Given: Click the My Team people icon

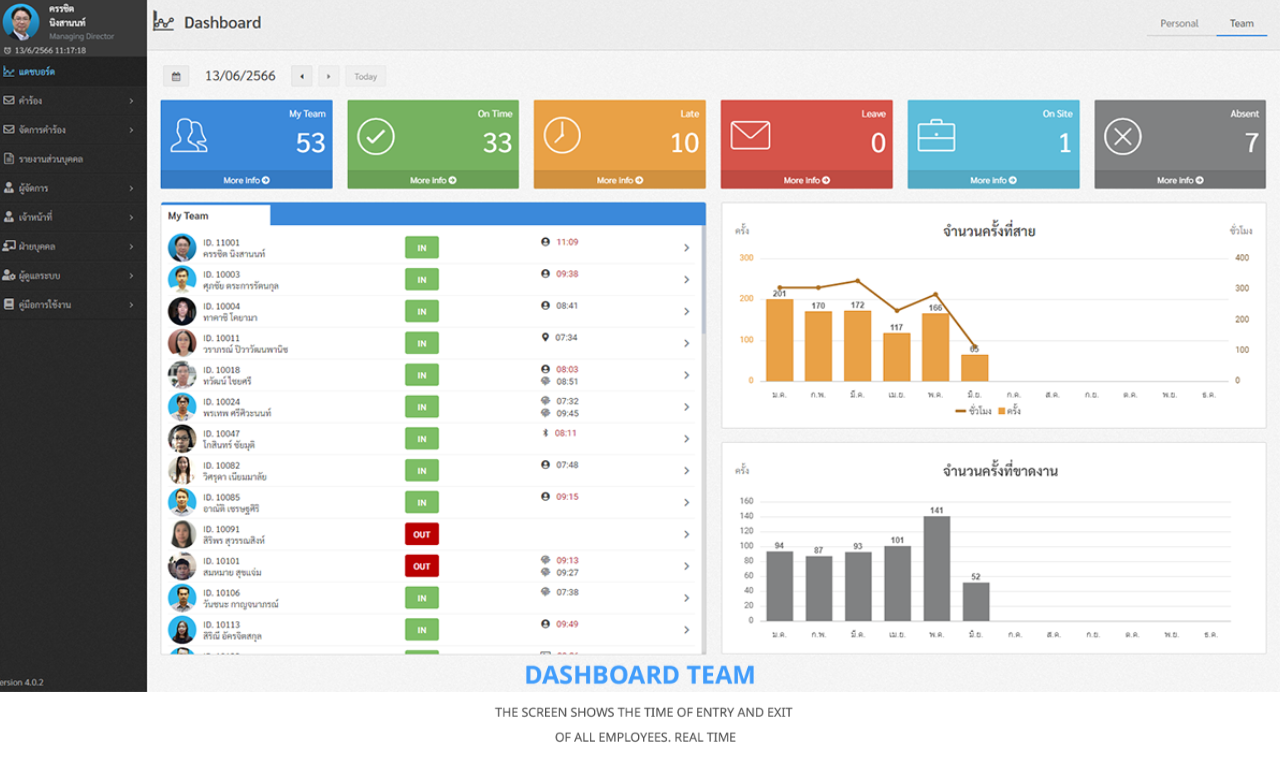Looking at the screenshot, I should [x=189, y=135].
